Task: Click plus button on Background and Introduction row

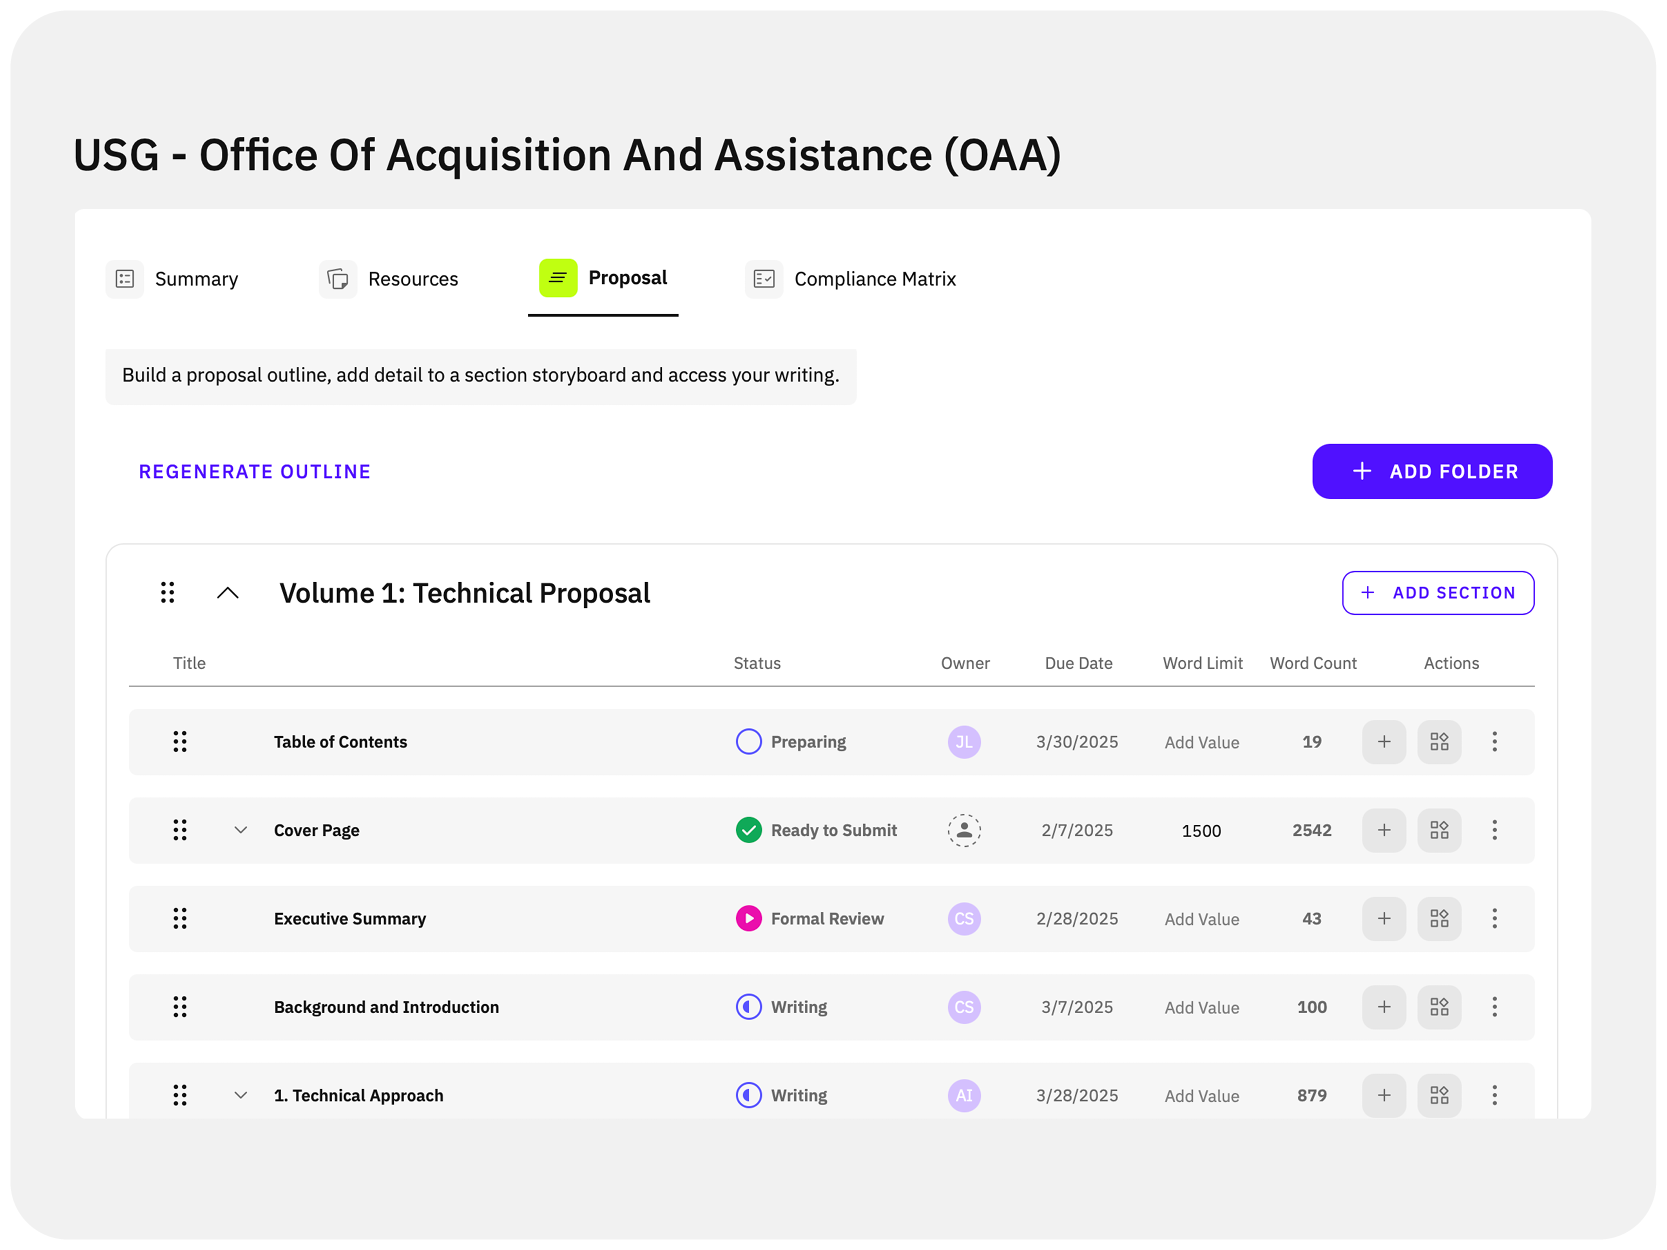Action: click(x=1384, y=1007)
